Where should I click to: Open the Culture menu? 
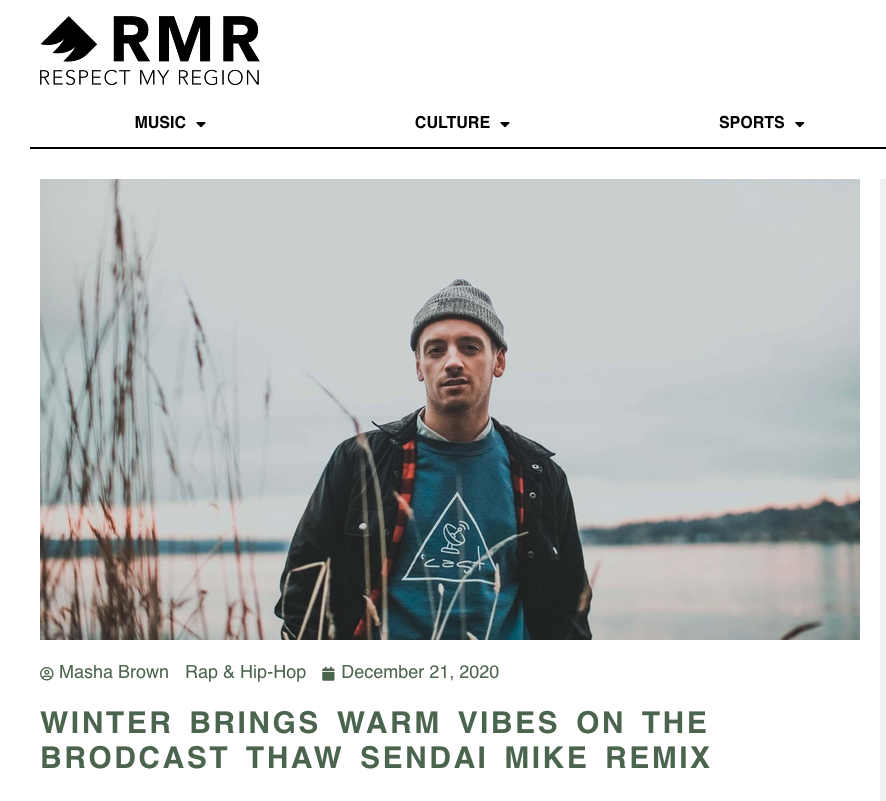pos(452,123)
